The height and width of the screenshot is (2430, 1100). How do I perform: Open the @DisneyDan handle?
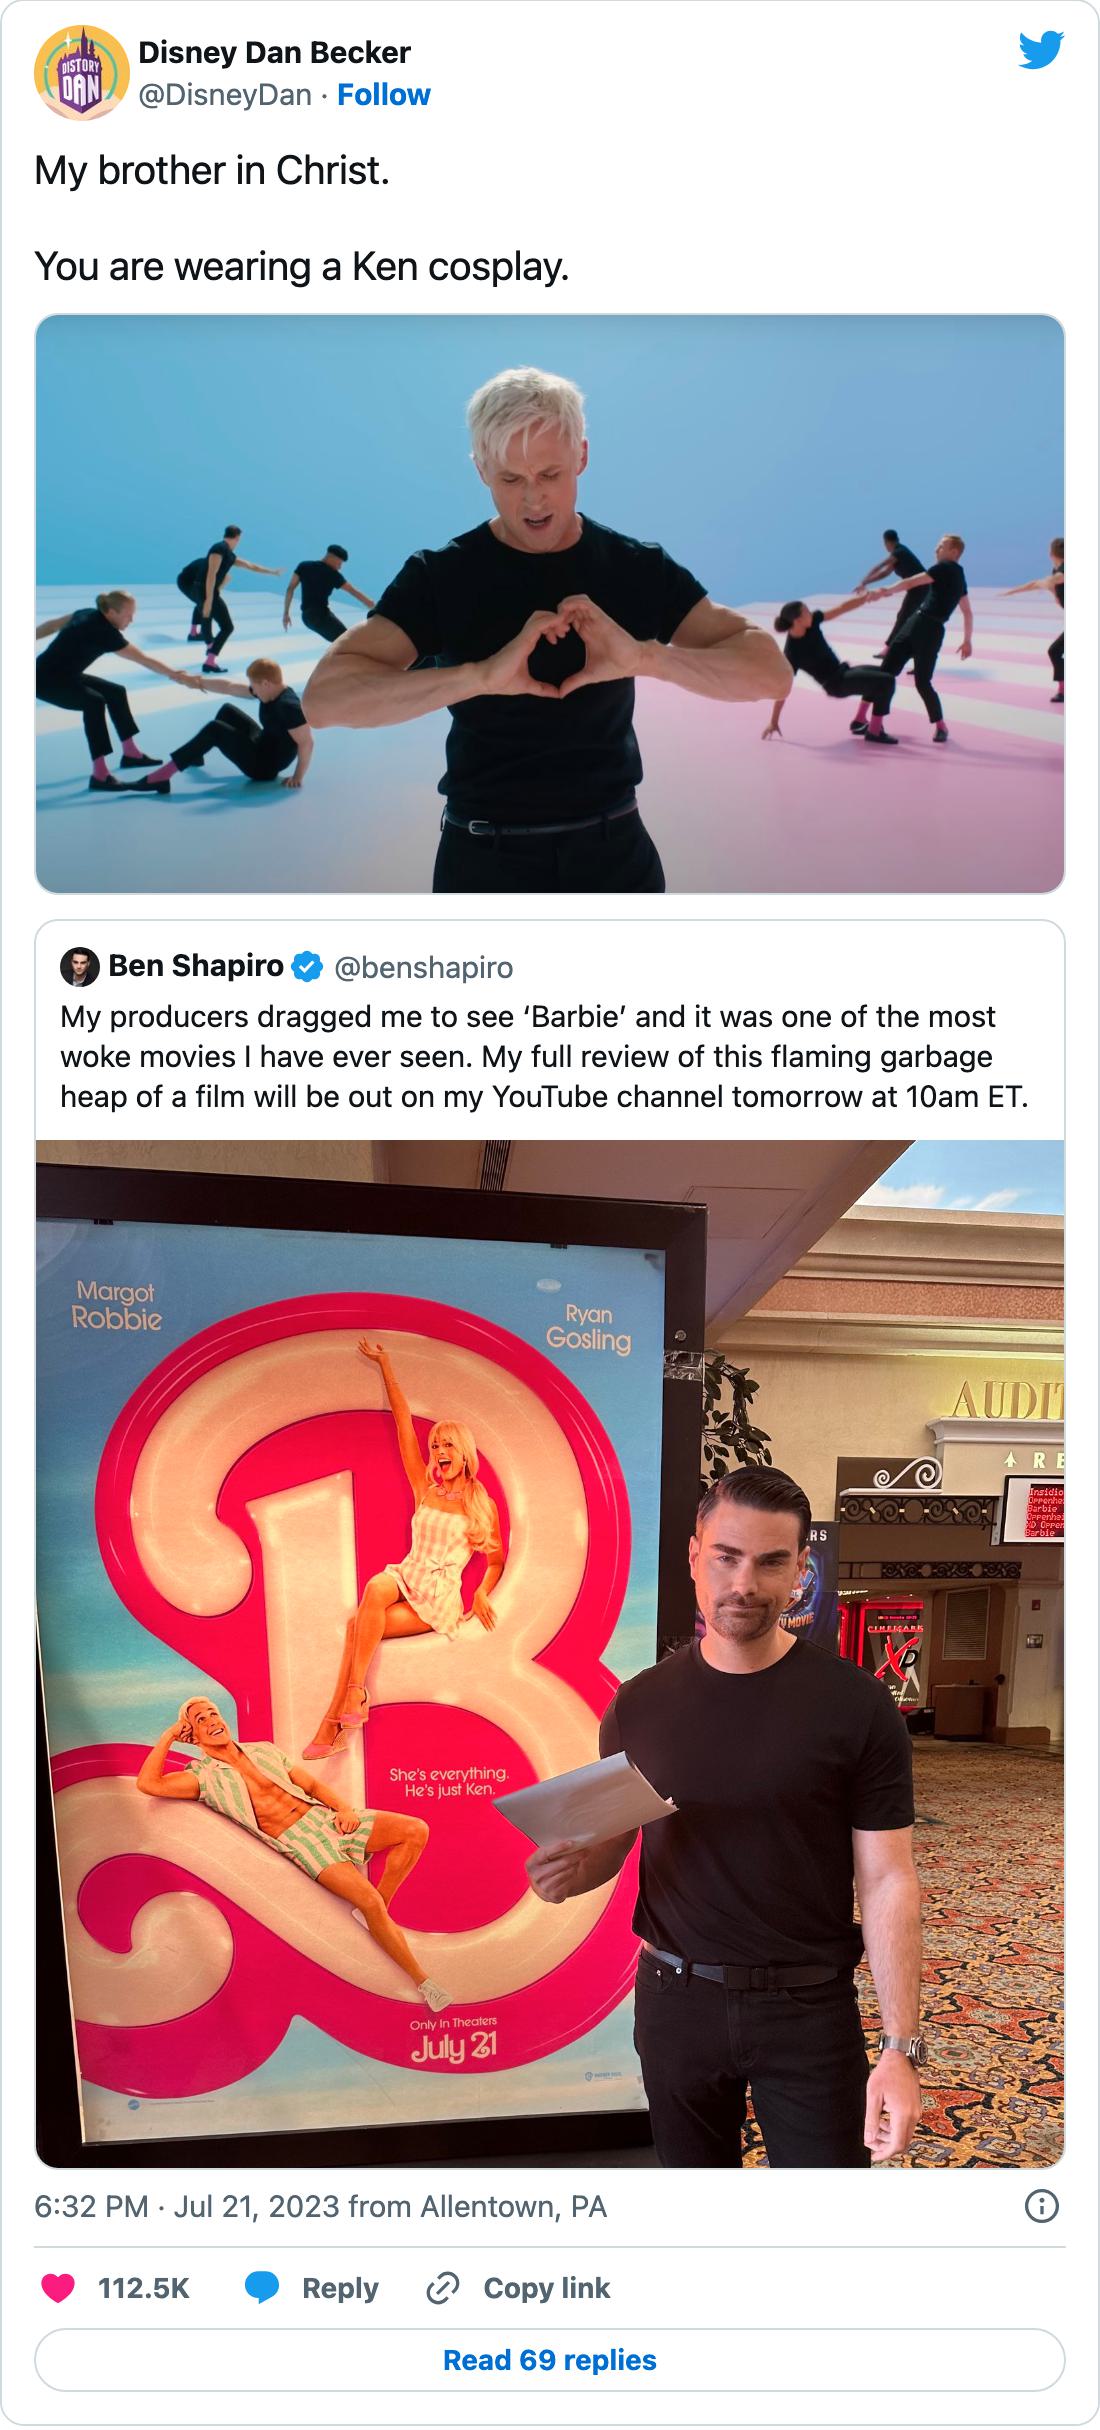pyautogui.click(x=225, y=95)
